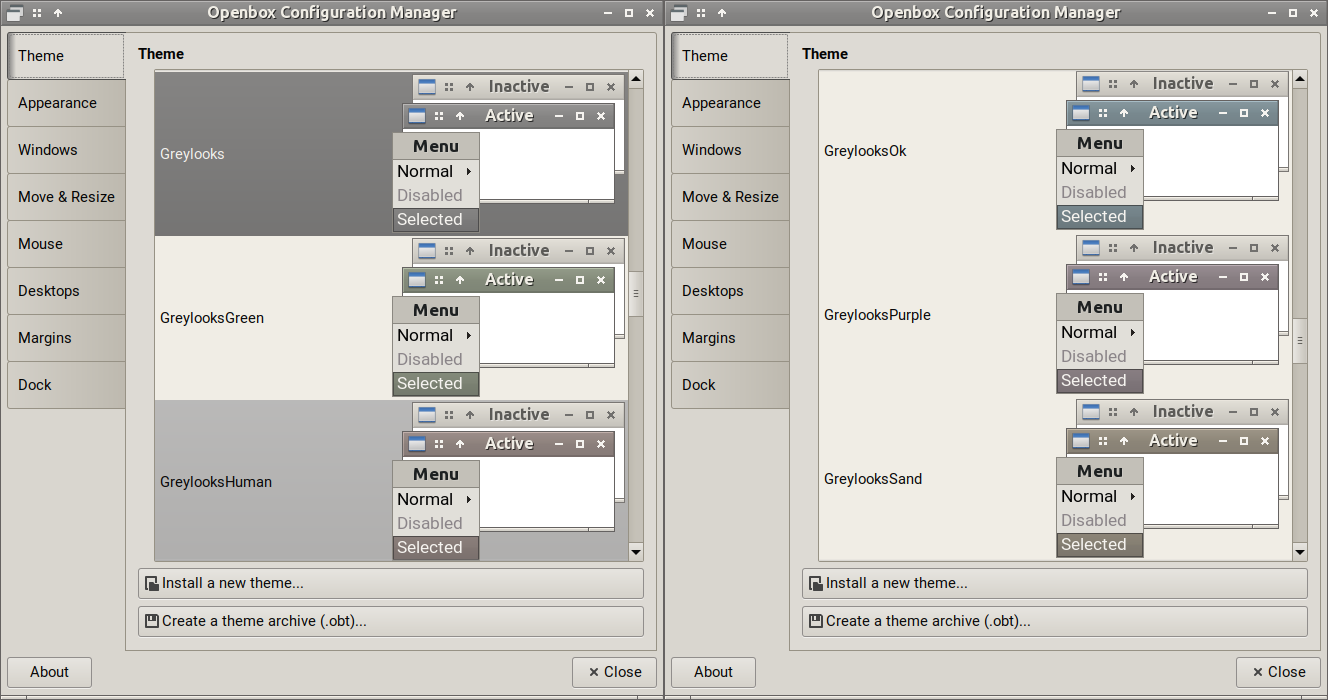
Task: Click all-desktops dots icon in left titlebar
Action: pos(37,13)
